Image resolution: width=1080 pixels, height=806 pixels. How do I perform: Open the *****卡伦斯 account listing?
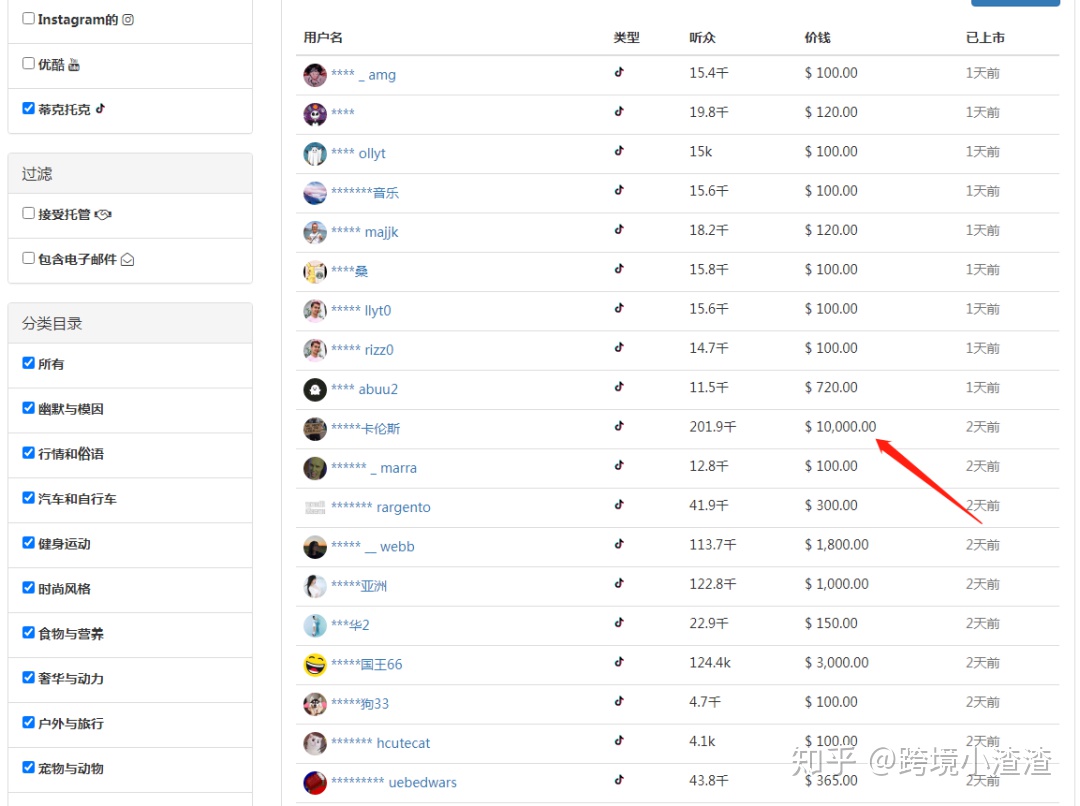365,429
